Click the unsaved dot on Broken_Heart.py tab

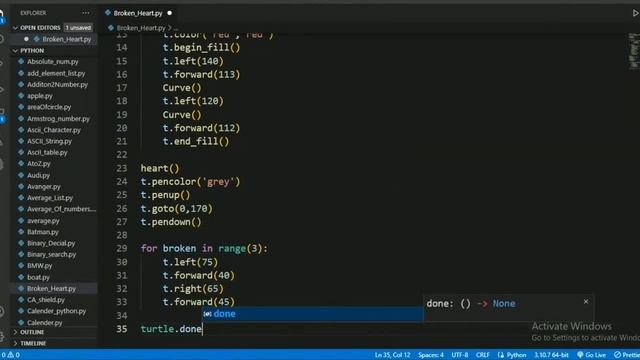(169, 13)
